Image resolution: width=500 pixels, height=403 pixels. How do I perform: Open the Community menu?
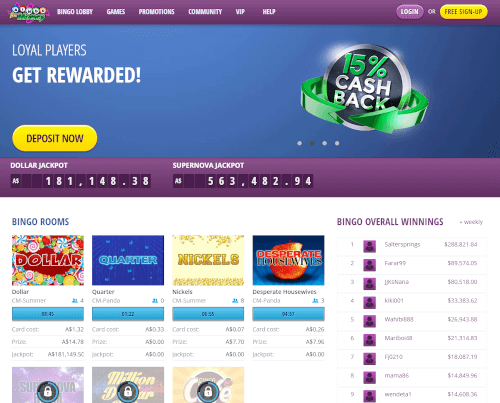point(205,12)
